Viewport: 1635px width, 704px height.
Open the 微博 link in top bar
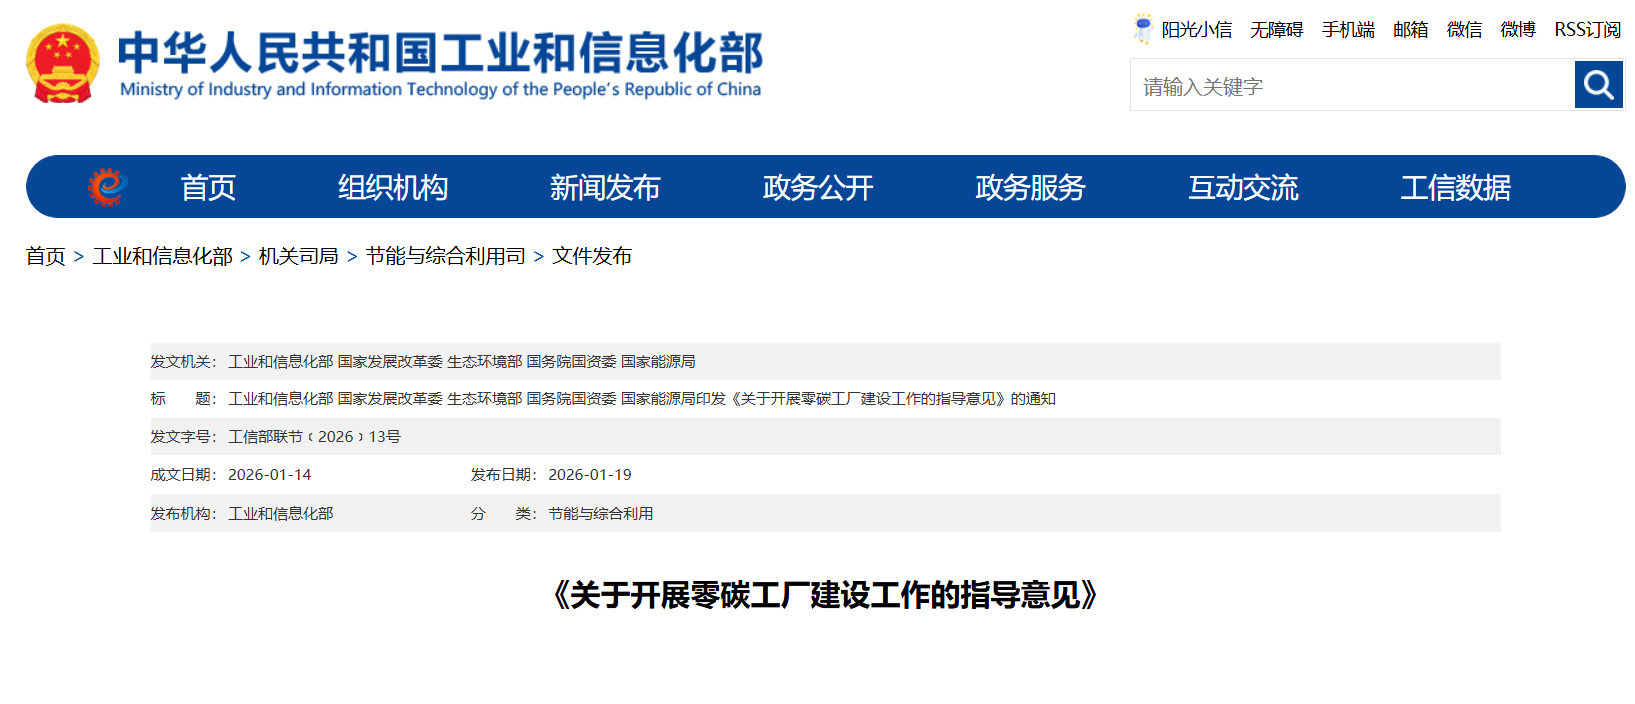pos(1517,30)
